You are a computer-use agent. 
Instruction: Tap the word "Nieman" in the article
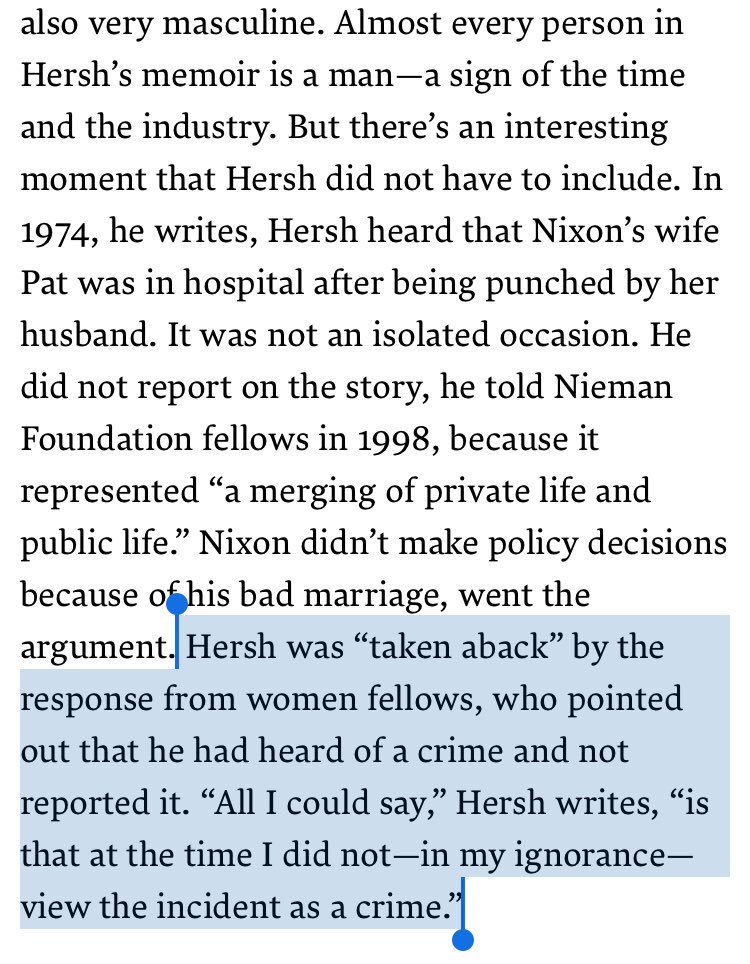tap(613, 387)
